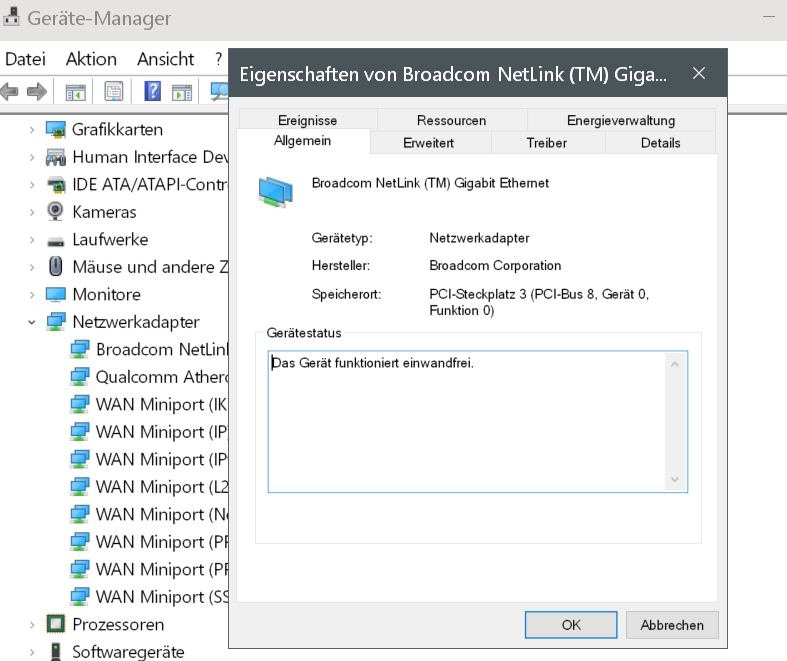Switch to the Treiber tab
Image resolution: width=787 pixels, height=661 pixels.
tap(546, 143)
